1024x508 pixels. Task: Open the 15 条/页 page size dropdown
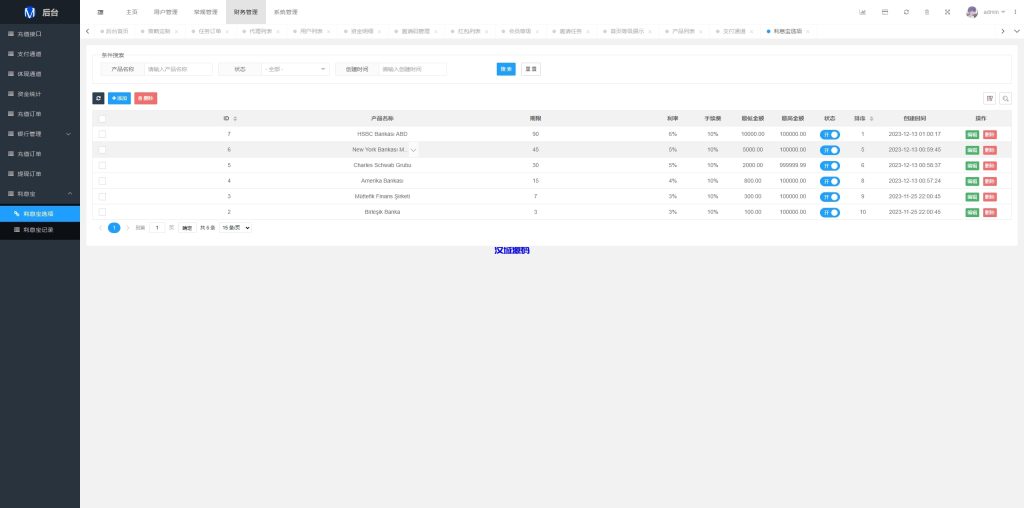tap(235, 228)
